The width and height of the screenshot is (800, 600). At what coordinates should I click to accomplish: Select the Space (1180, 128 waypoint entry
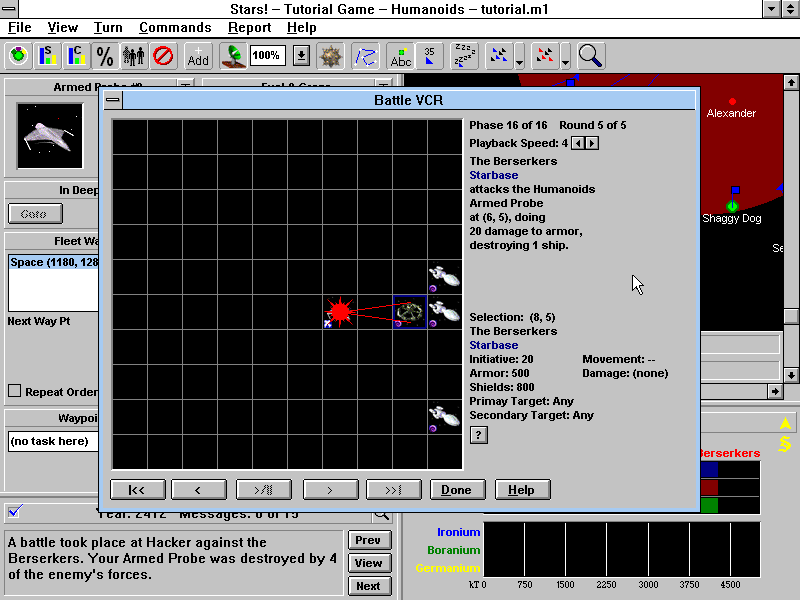54,262
